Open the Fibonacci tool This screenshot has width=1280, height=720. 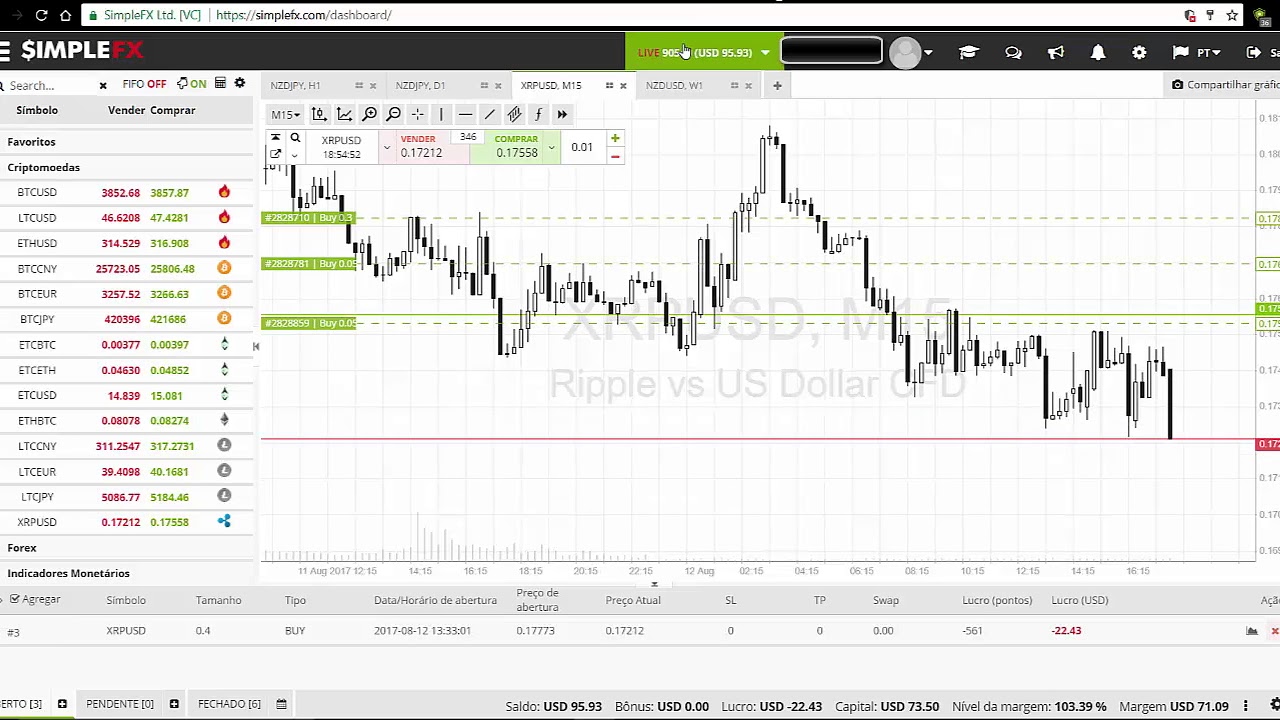click(x=538, y=114)
